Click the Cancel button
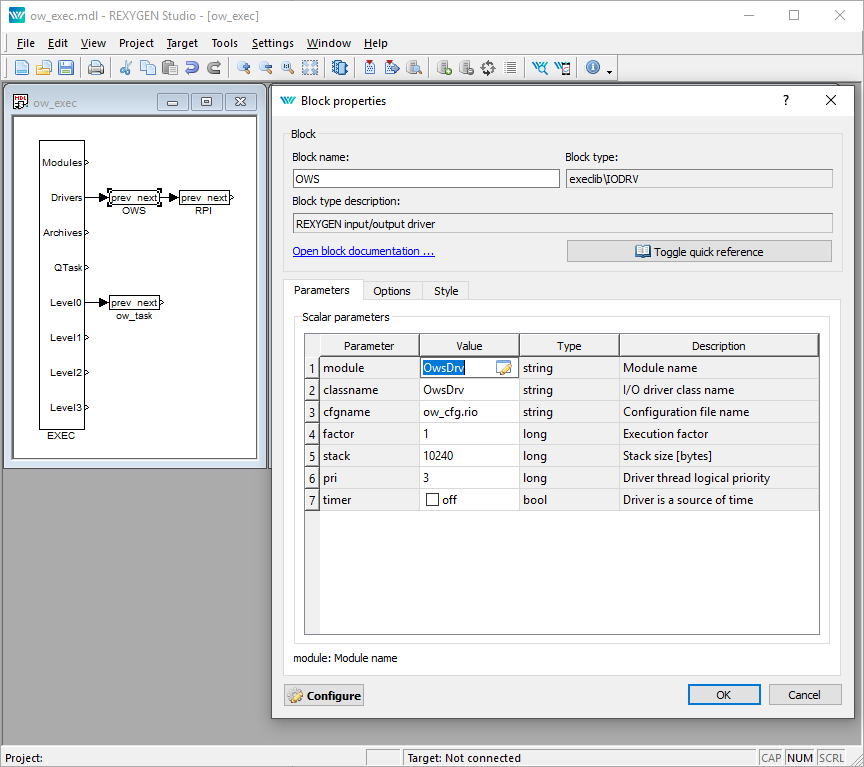864x767 pixels. 804,695
